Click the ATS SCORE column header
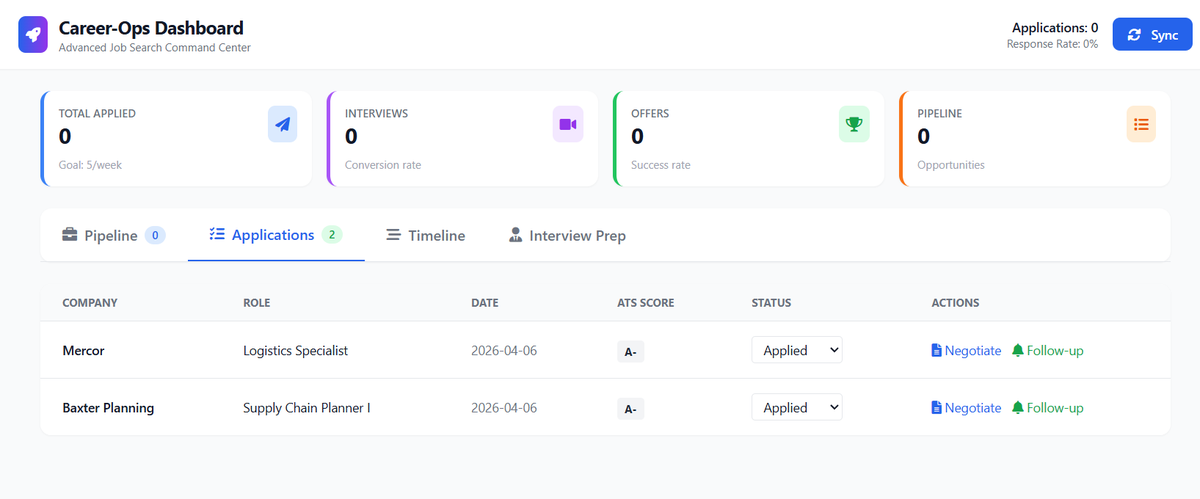Image resolution: width=1200 pixels, height=499 pixels. tap(646, 303)
